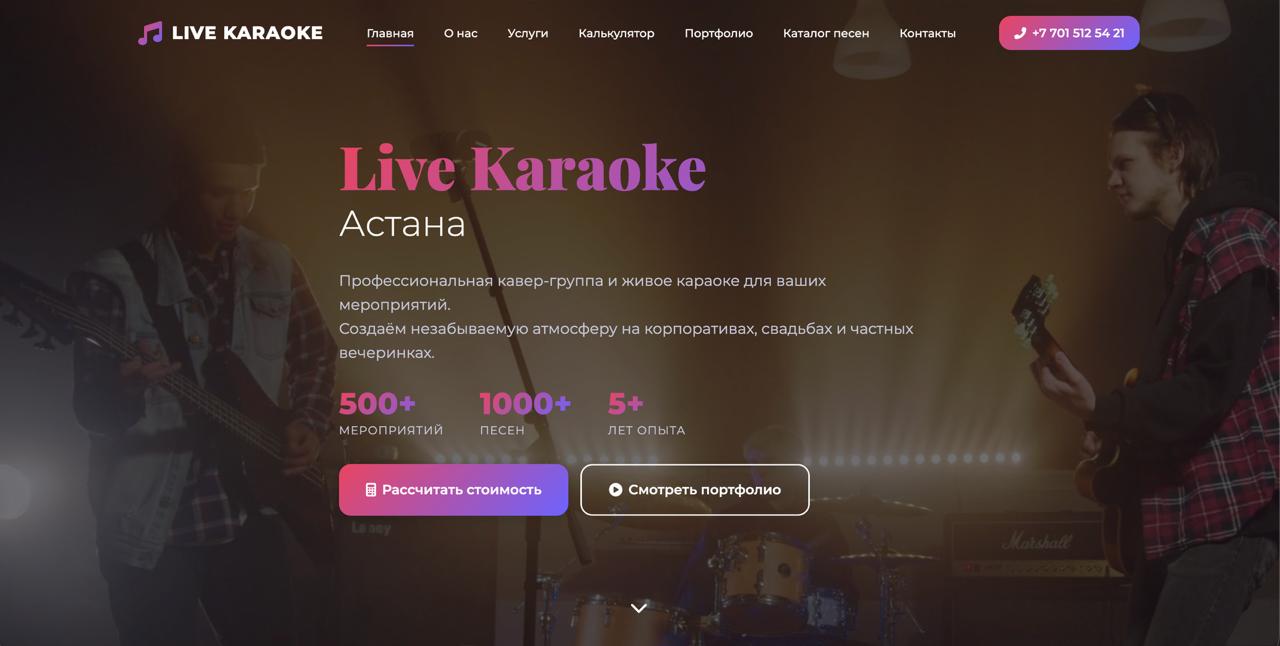
Task: Open the Услуги menu item
Action: [x=528, y=33]
